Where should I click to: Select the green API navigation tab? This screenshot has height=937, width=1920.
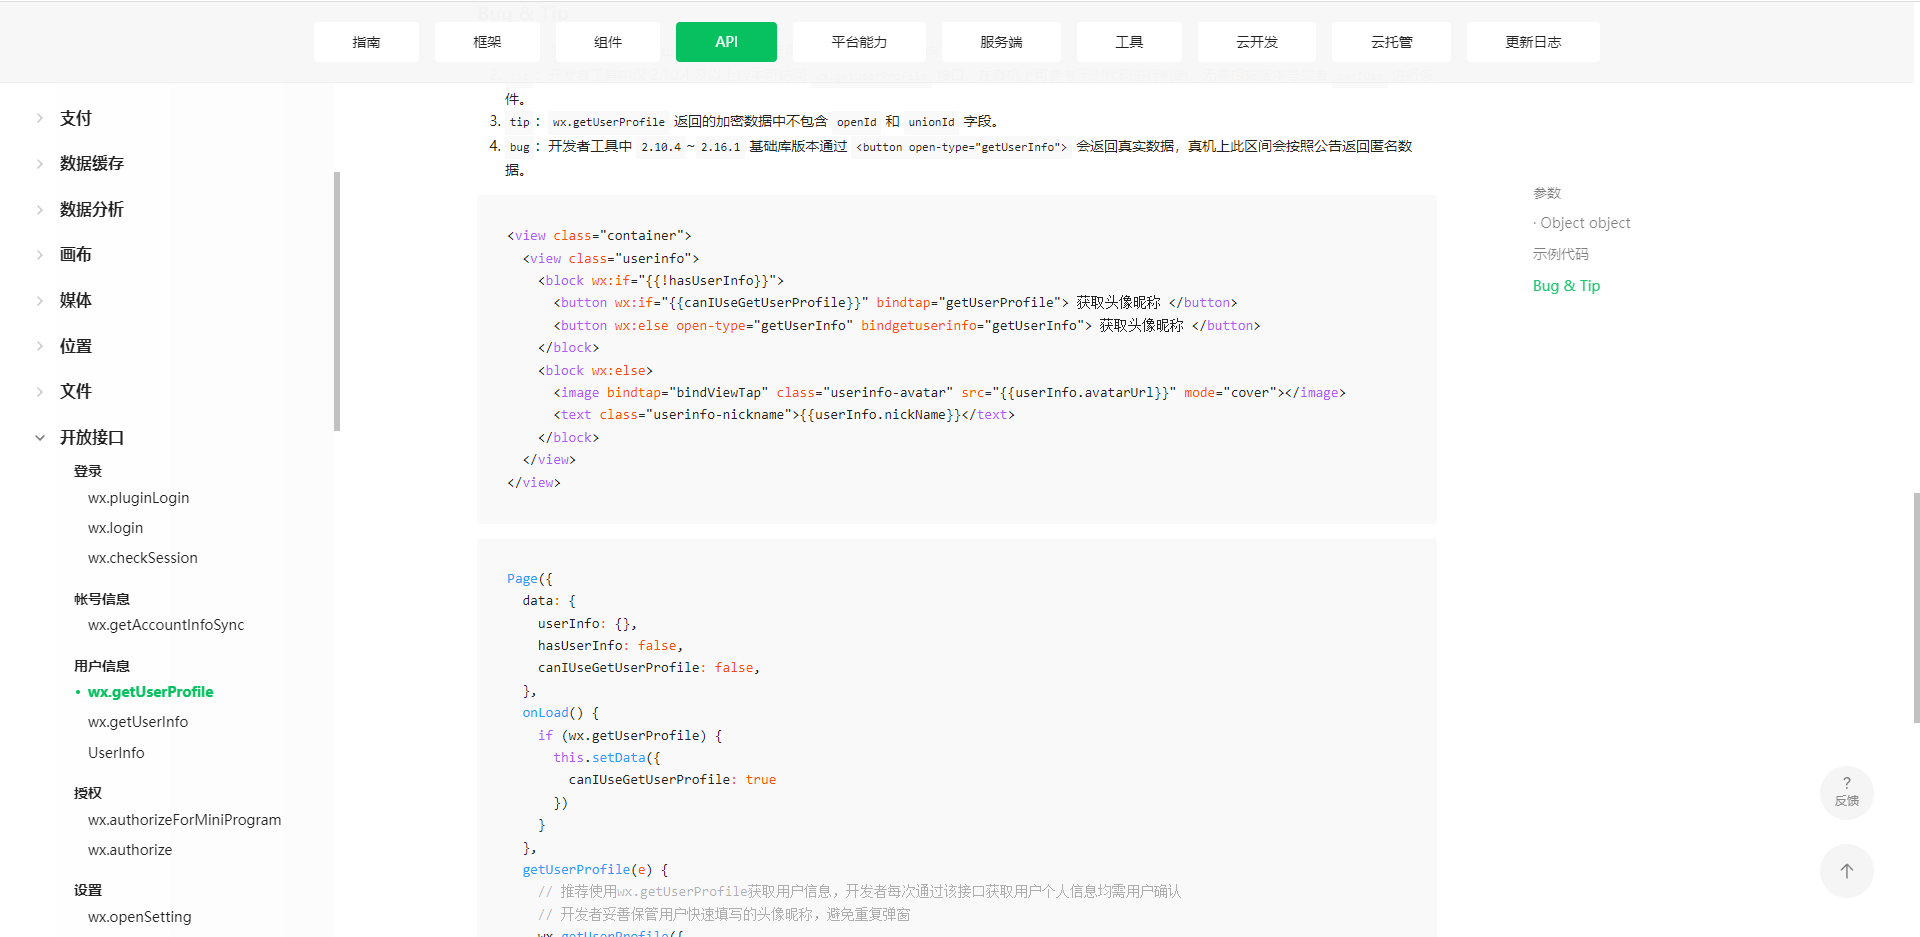click(726, 42)
